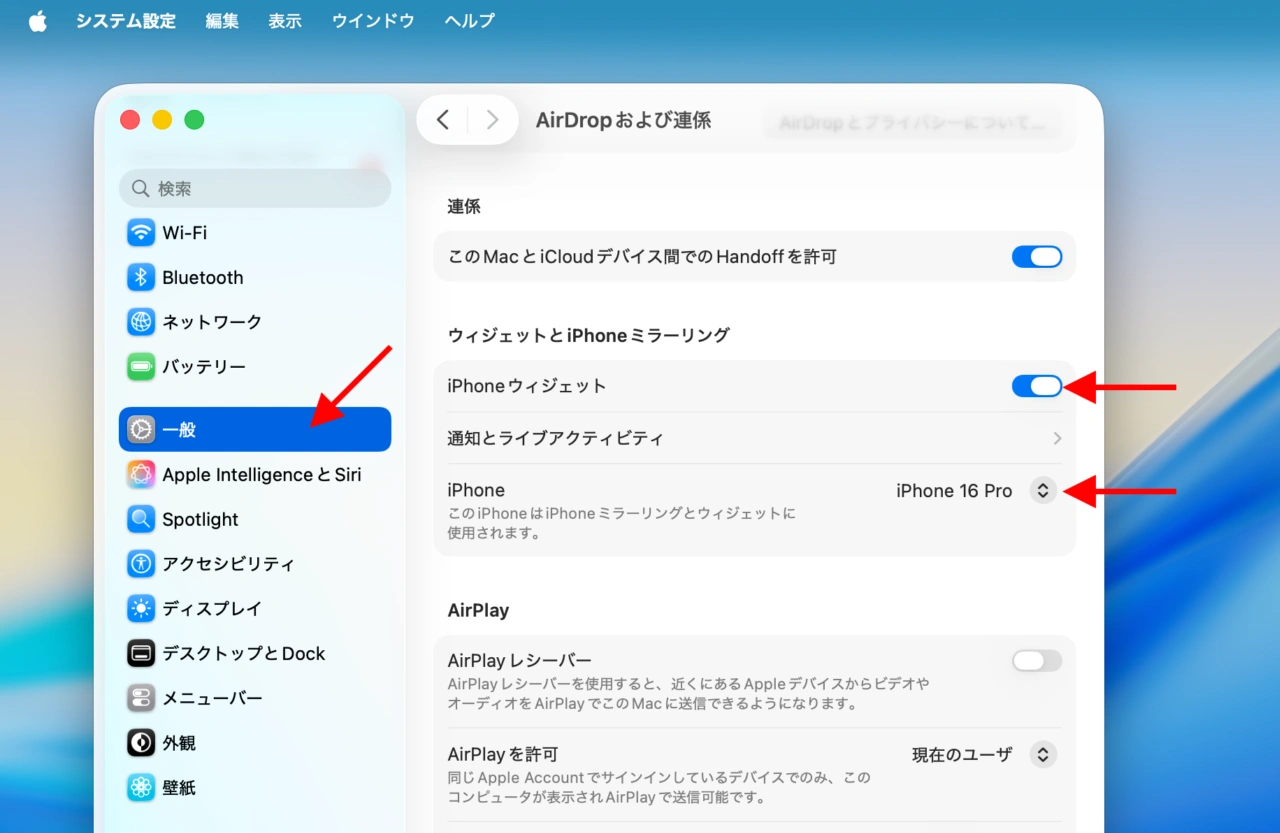Open デスクトップと Dock settings
The height and width of the screenshot is (833, 1280).
click(244, 653)
